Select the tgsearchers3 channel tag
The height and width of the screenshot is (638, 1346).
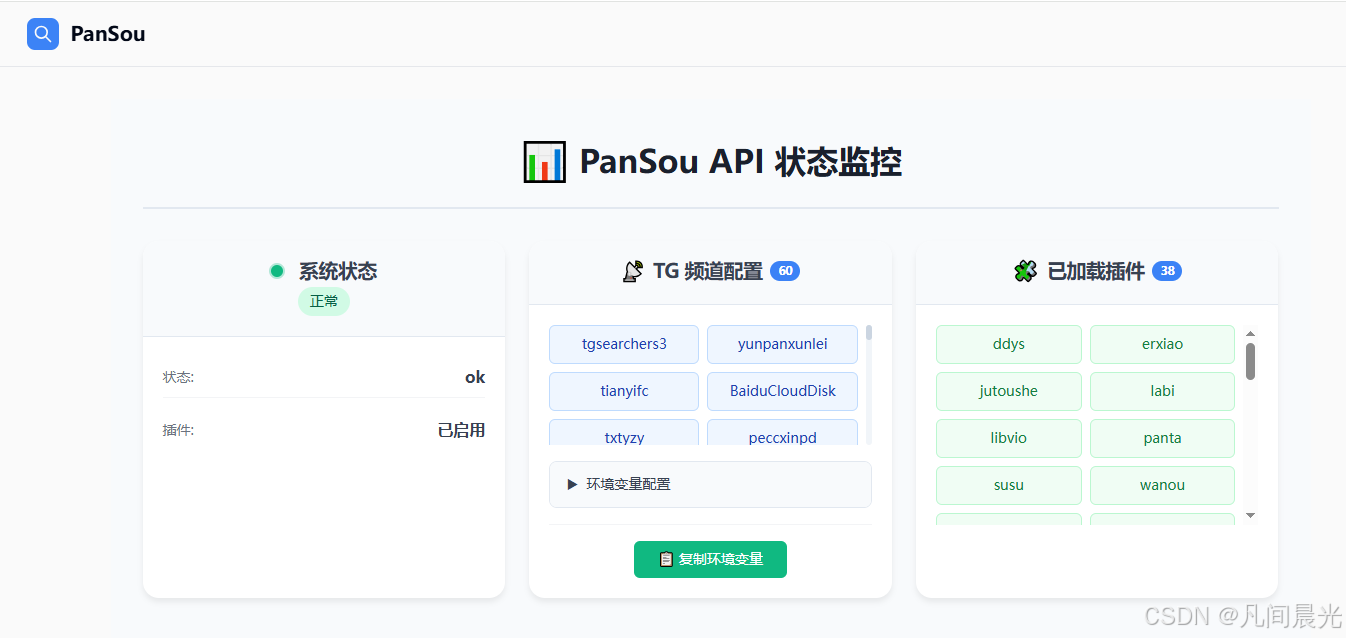(623, 344)
